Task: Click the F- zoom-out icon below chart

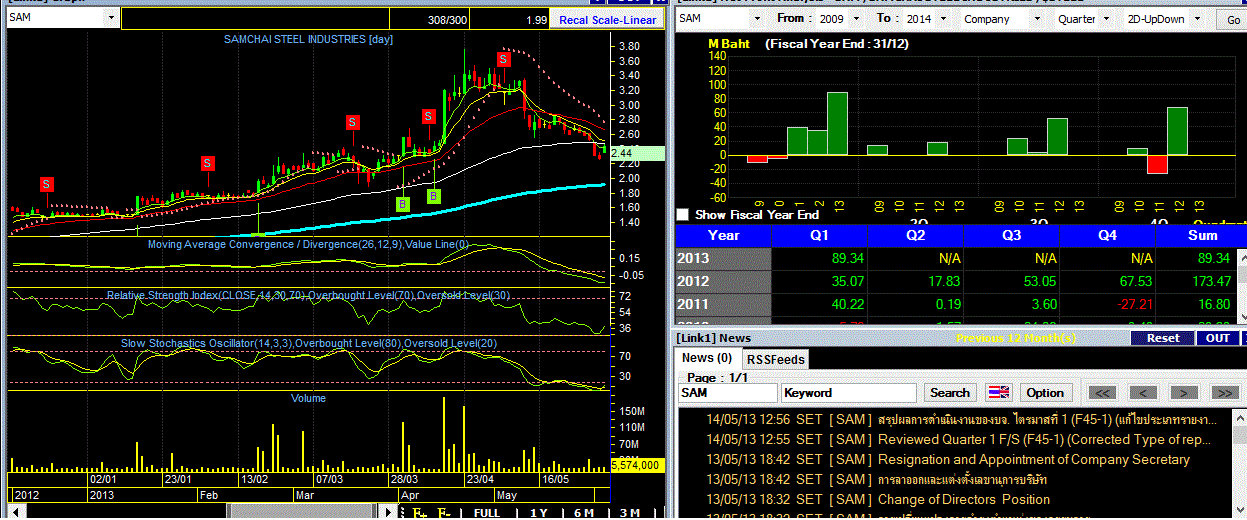Action: (x=444, y=513)
